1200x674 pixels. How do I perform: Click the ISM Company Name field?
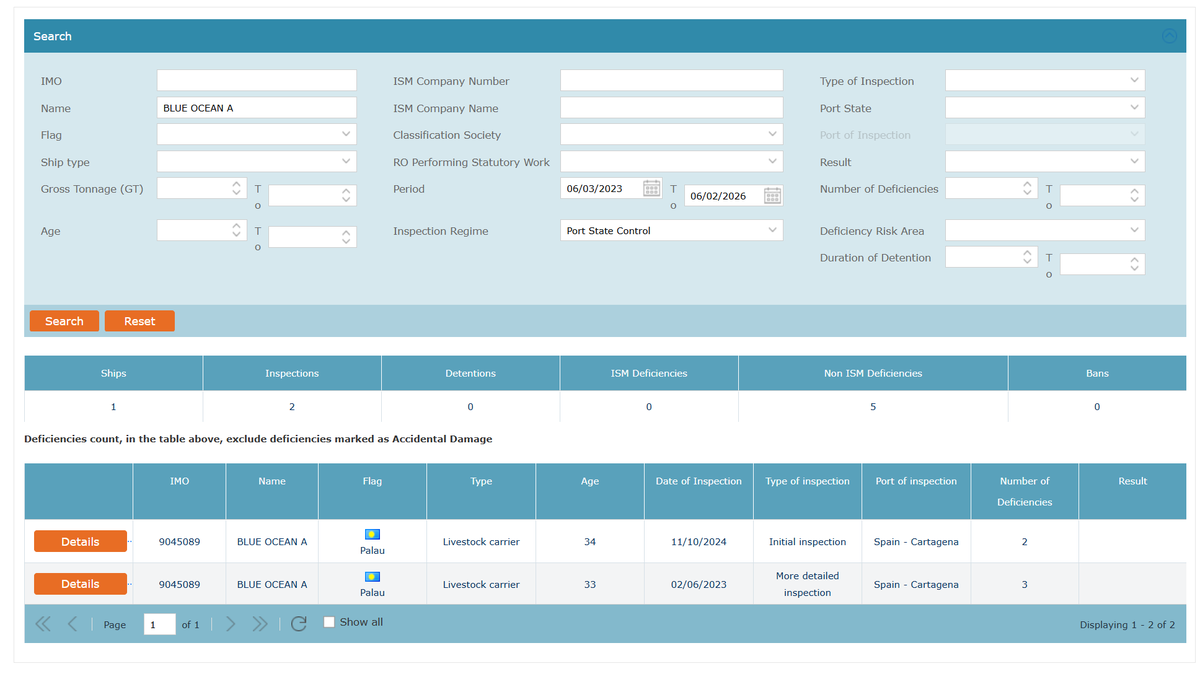(671, 107)
